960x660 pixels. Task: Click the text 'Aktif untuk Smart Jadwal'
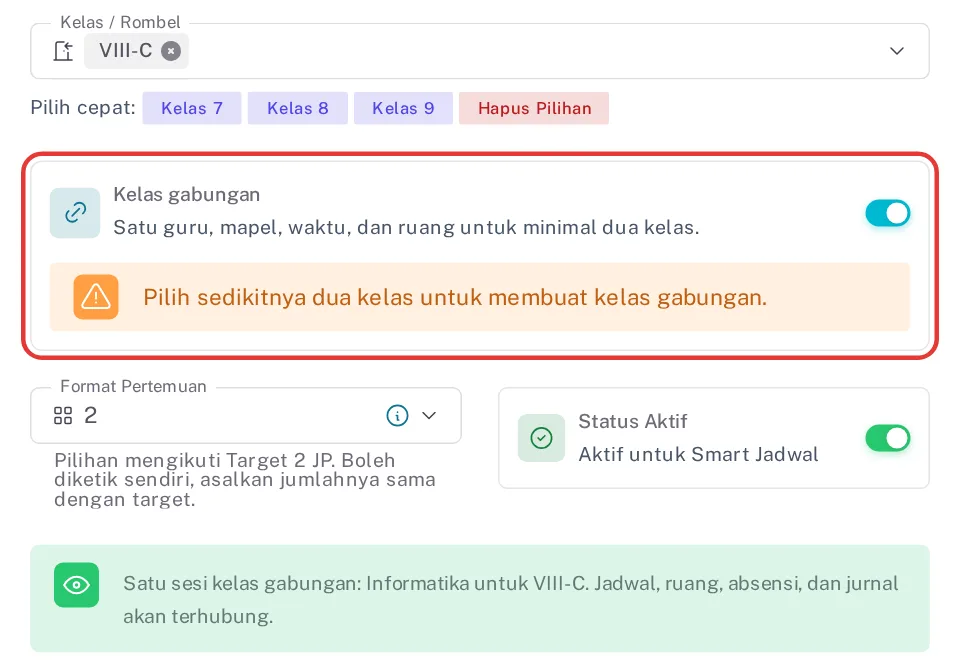click(x=698, y=454)
